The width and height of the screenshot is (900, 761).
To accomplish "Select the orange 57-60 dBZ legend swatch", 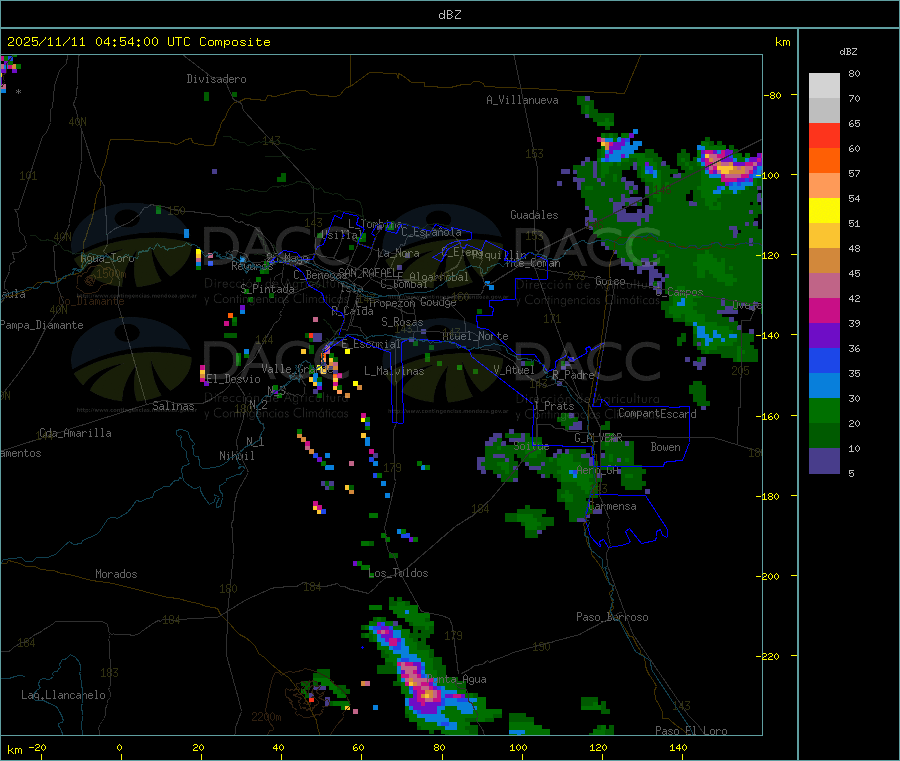I will [824, 161].
